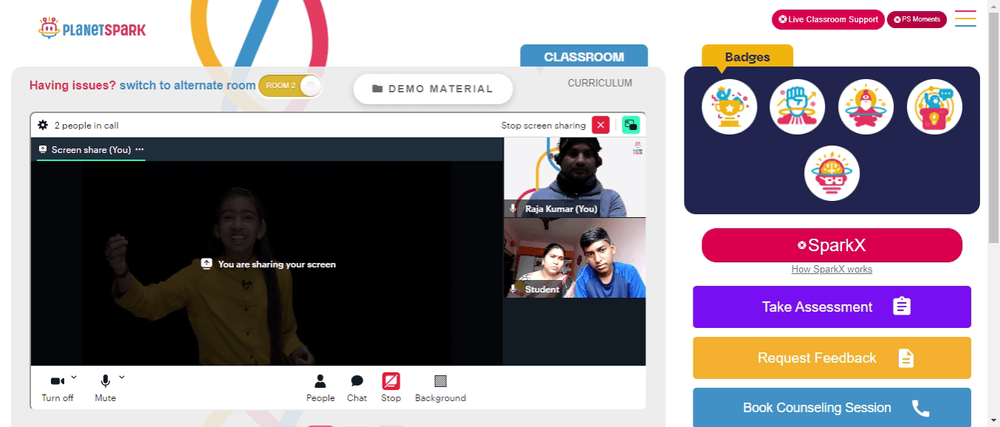Select the Badges tab
The width and height of the screenshot is (1000, 427).
pos(747,56)
